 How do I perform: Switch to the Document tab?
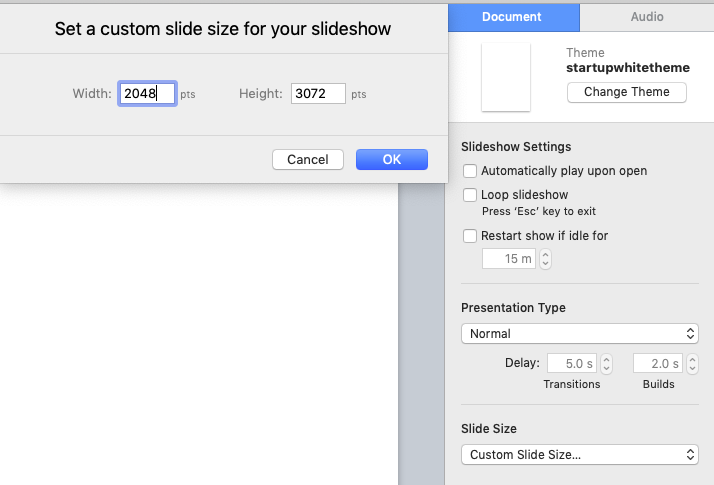(x=511, y=17)
